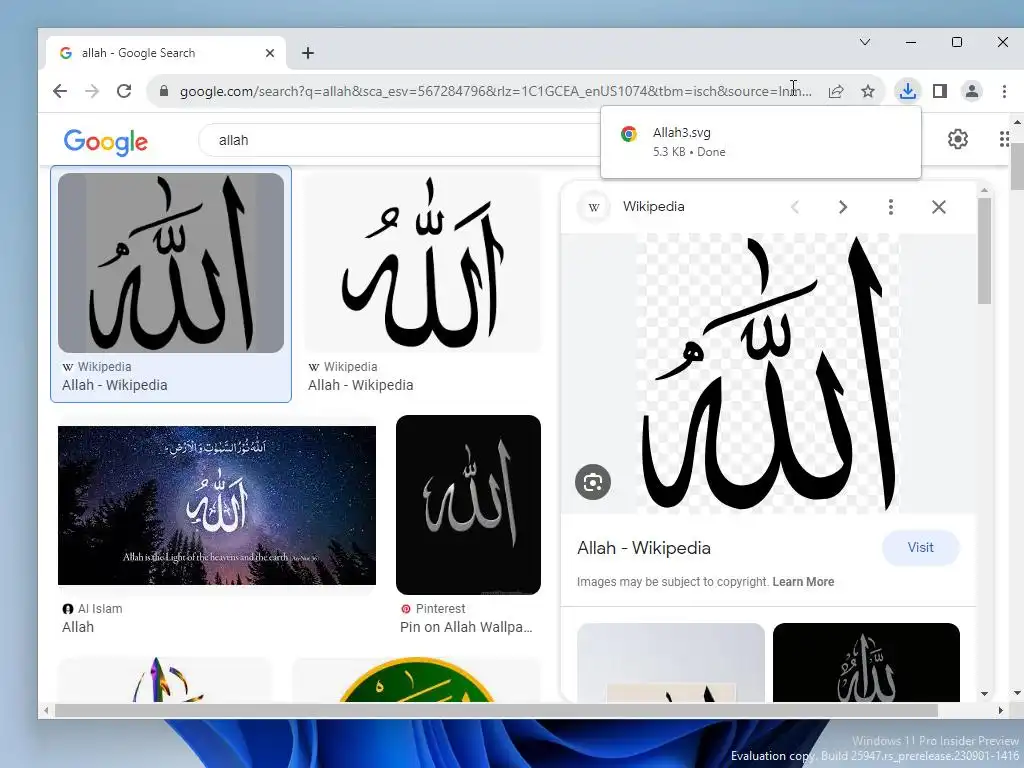The width and height of the screenshot is (1024, 768).
Task: Open the Al Islam starry sky image
Action: pyautogui.click(x=217, y=505)
